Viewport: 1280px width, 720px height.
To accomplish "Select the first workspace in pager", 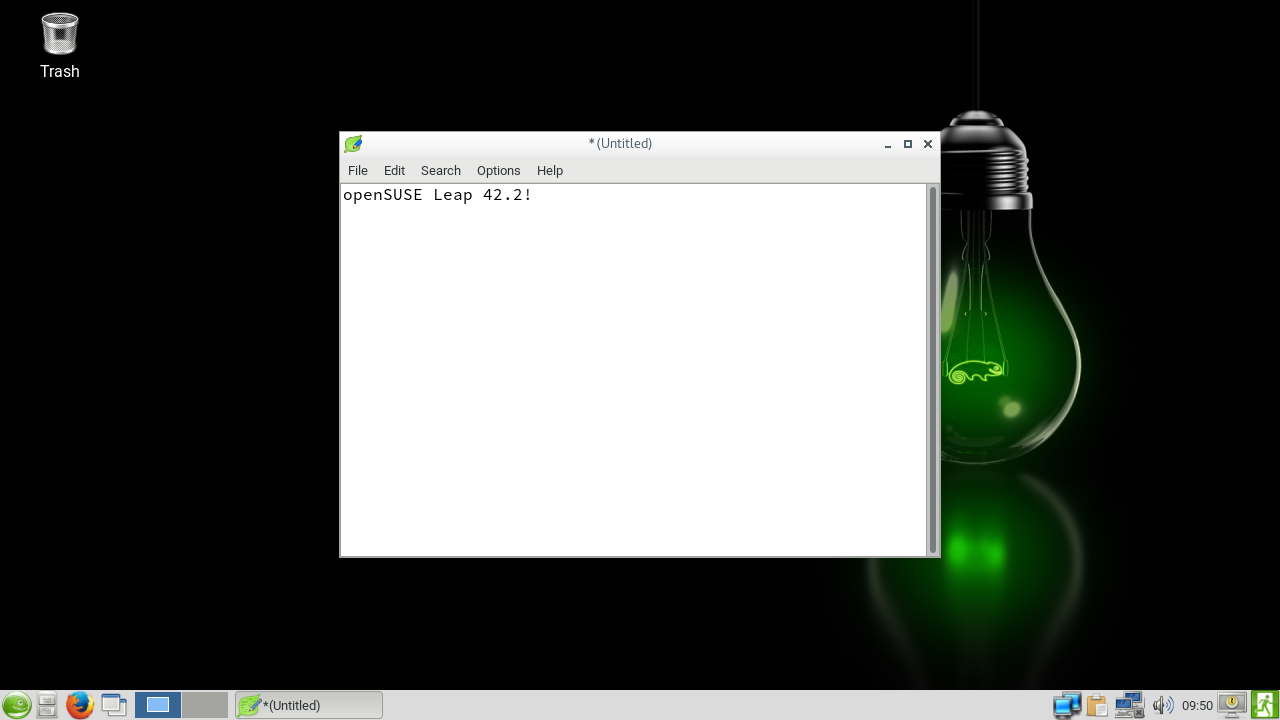I will coord(158,705).
